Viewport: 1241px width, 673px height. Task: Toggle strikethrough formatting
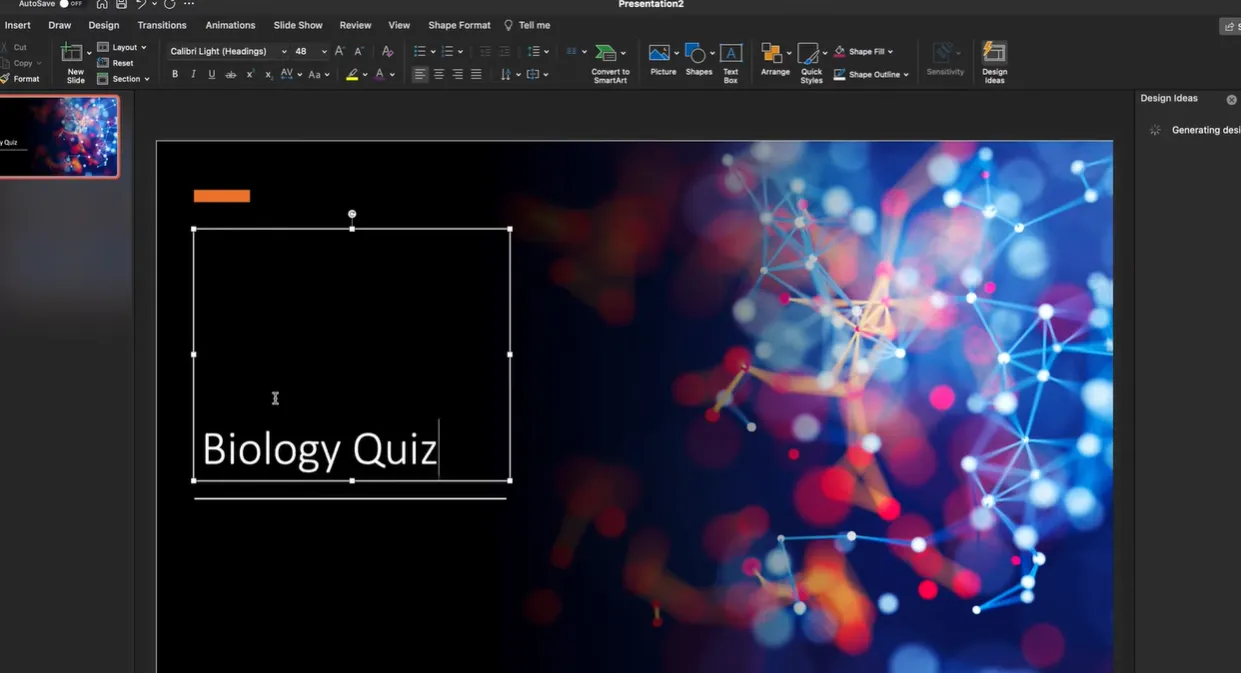[x=231, y=75]
